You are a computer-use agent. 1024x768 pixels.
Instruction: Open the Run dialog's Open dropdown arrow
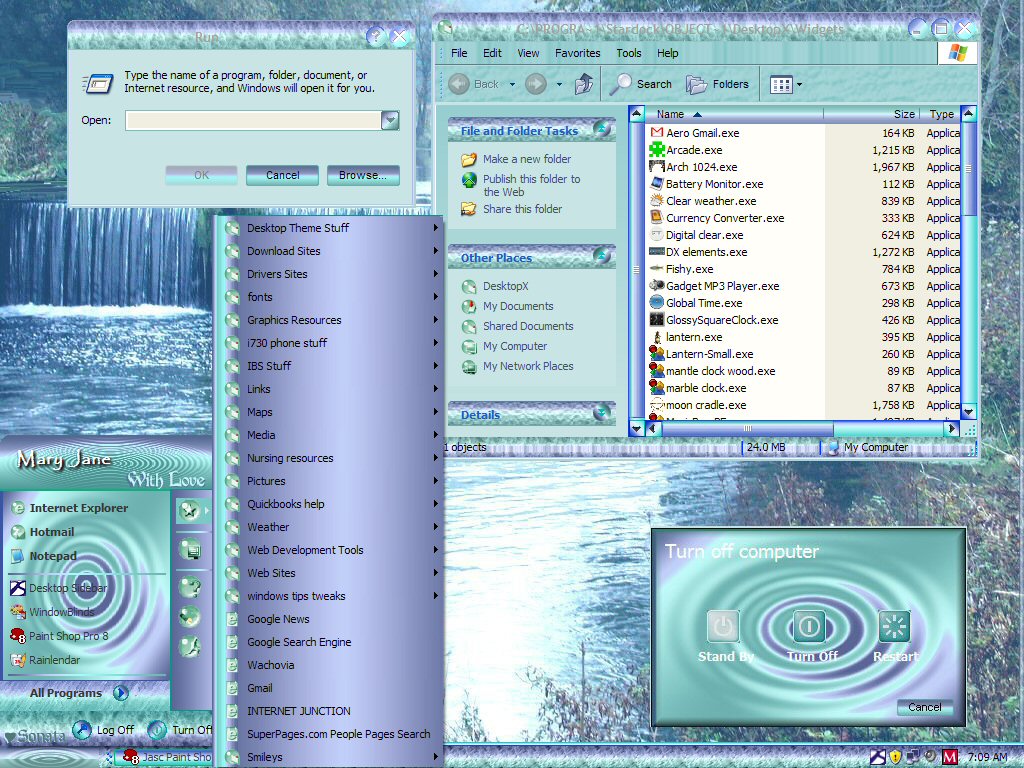(x=390, y=120)
